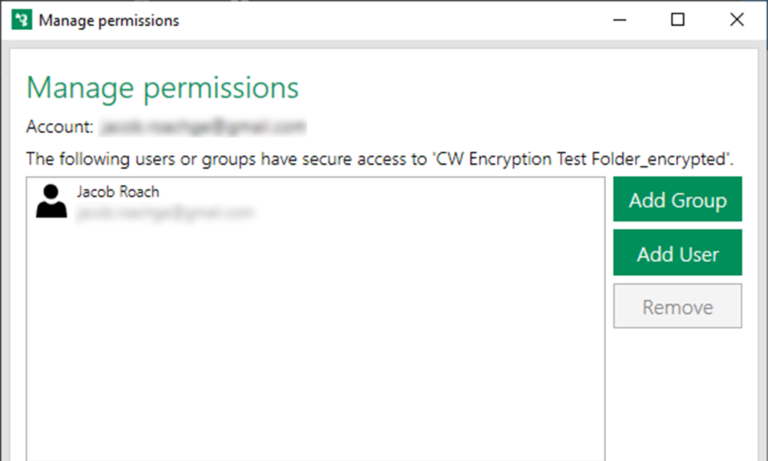Select Jacob Roach's user avatar icon
The width and height of the screenshot is (768, 461).
[51, 201]
